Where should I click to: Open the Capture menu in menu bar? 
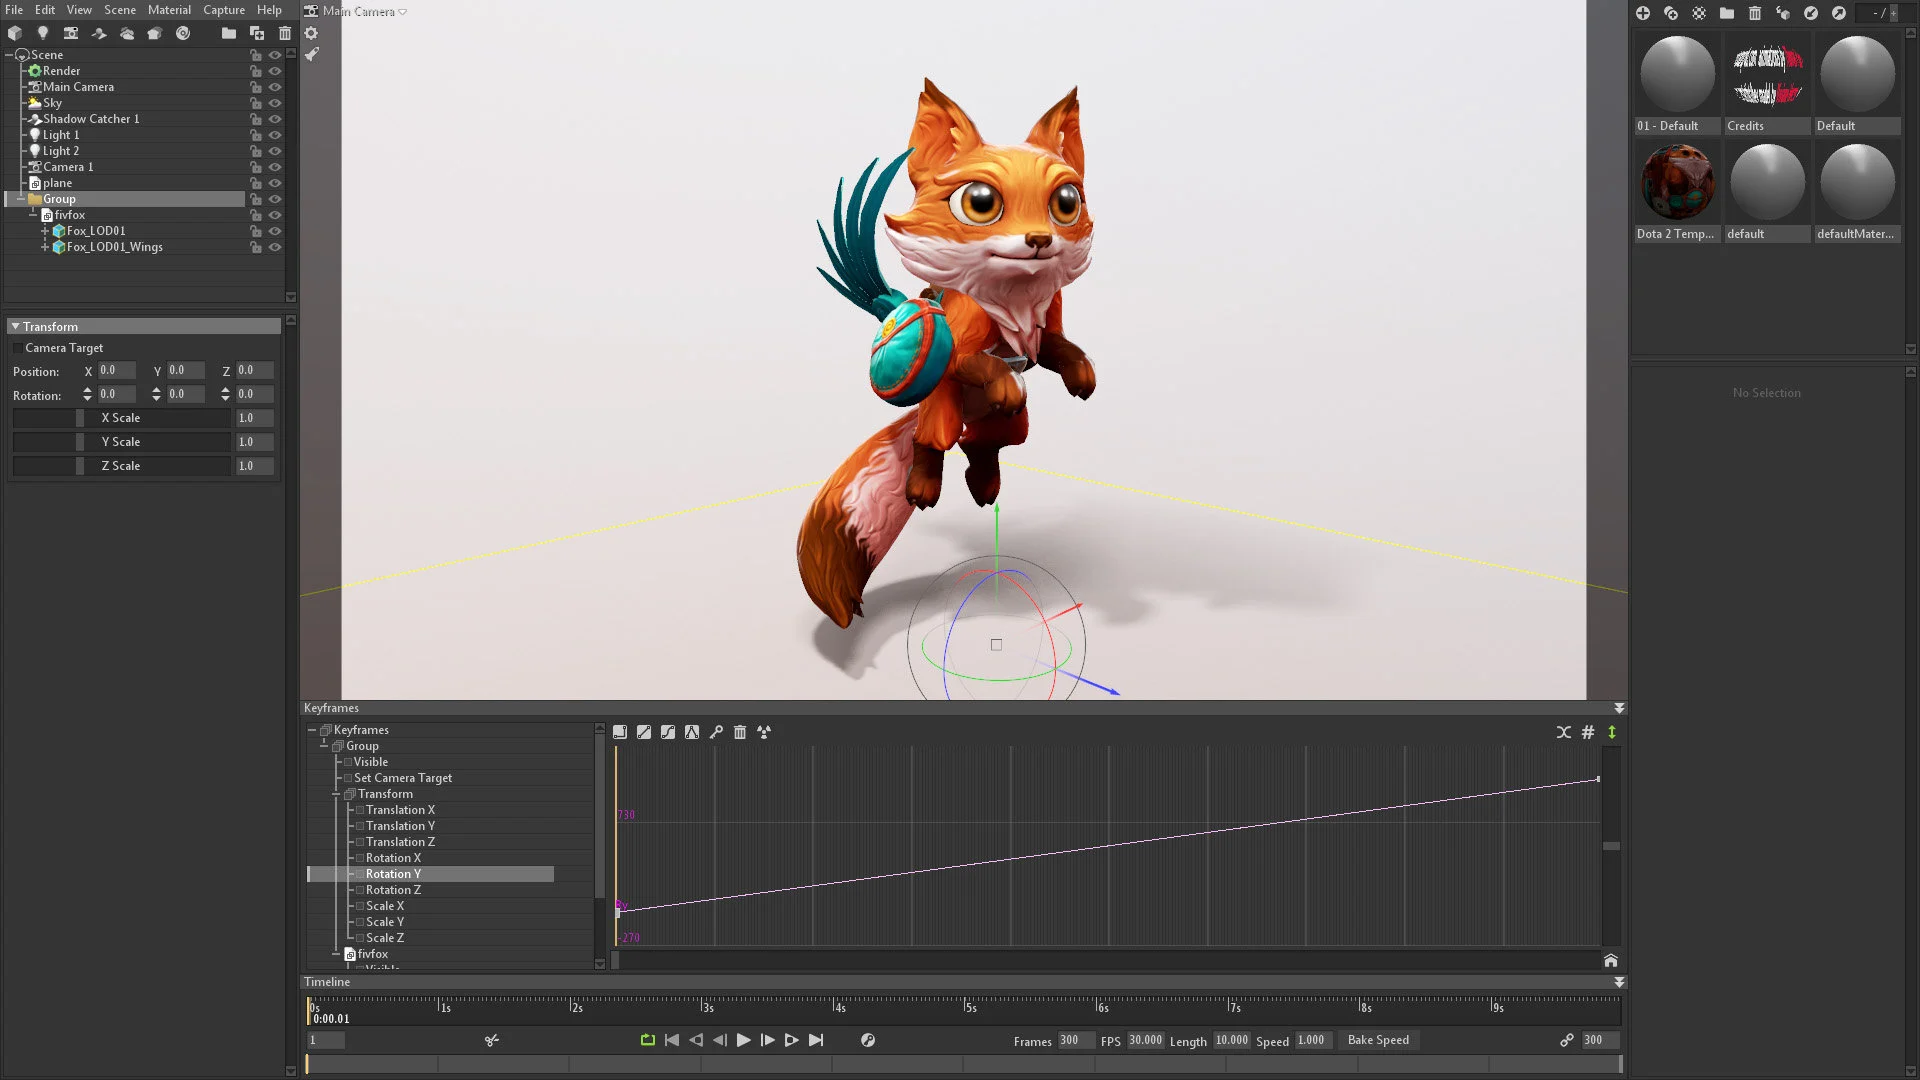pos(223,9)
